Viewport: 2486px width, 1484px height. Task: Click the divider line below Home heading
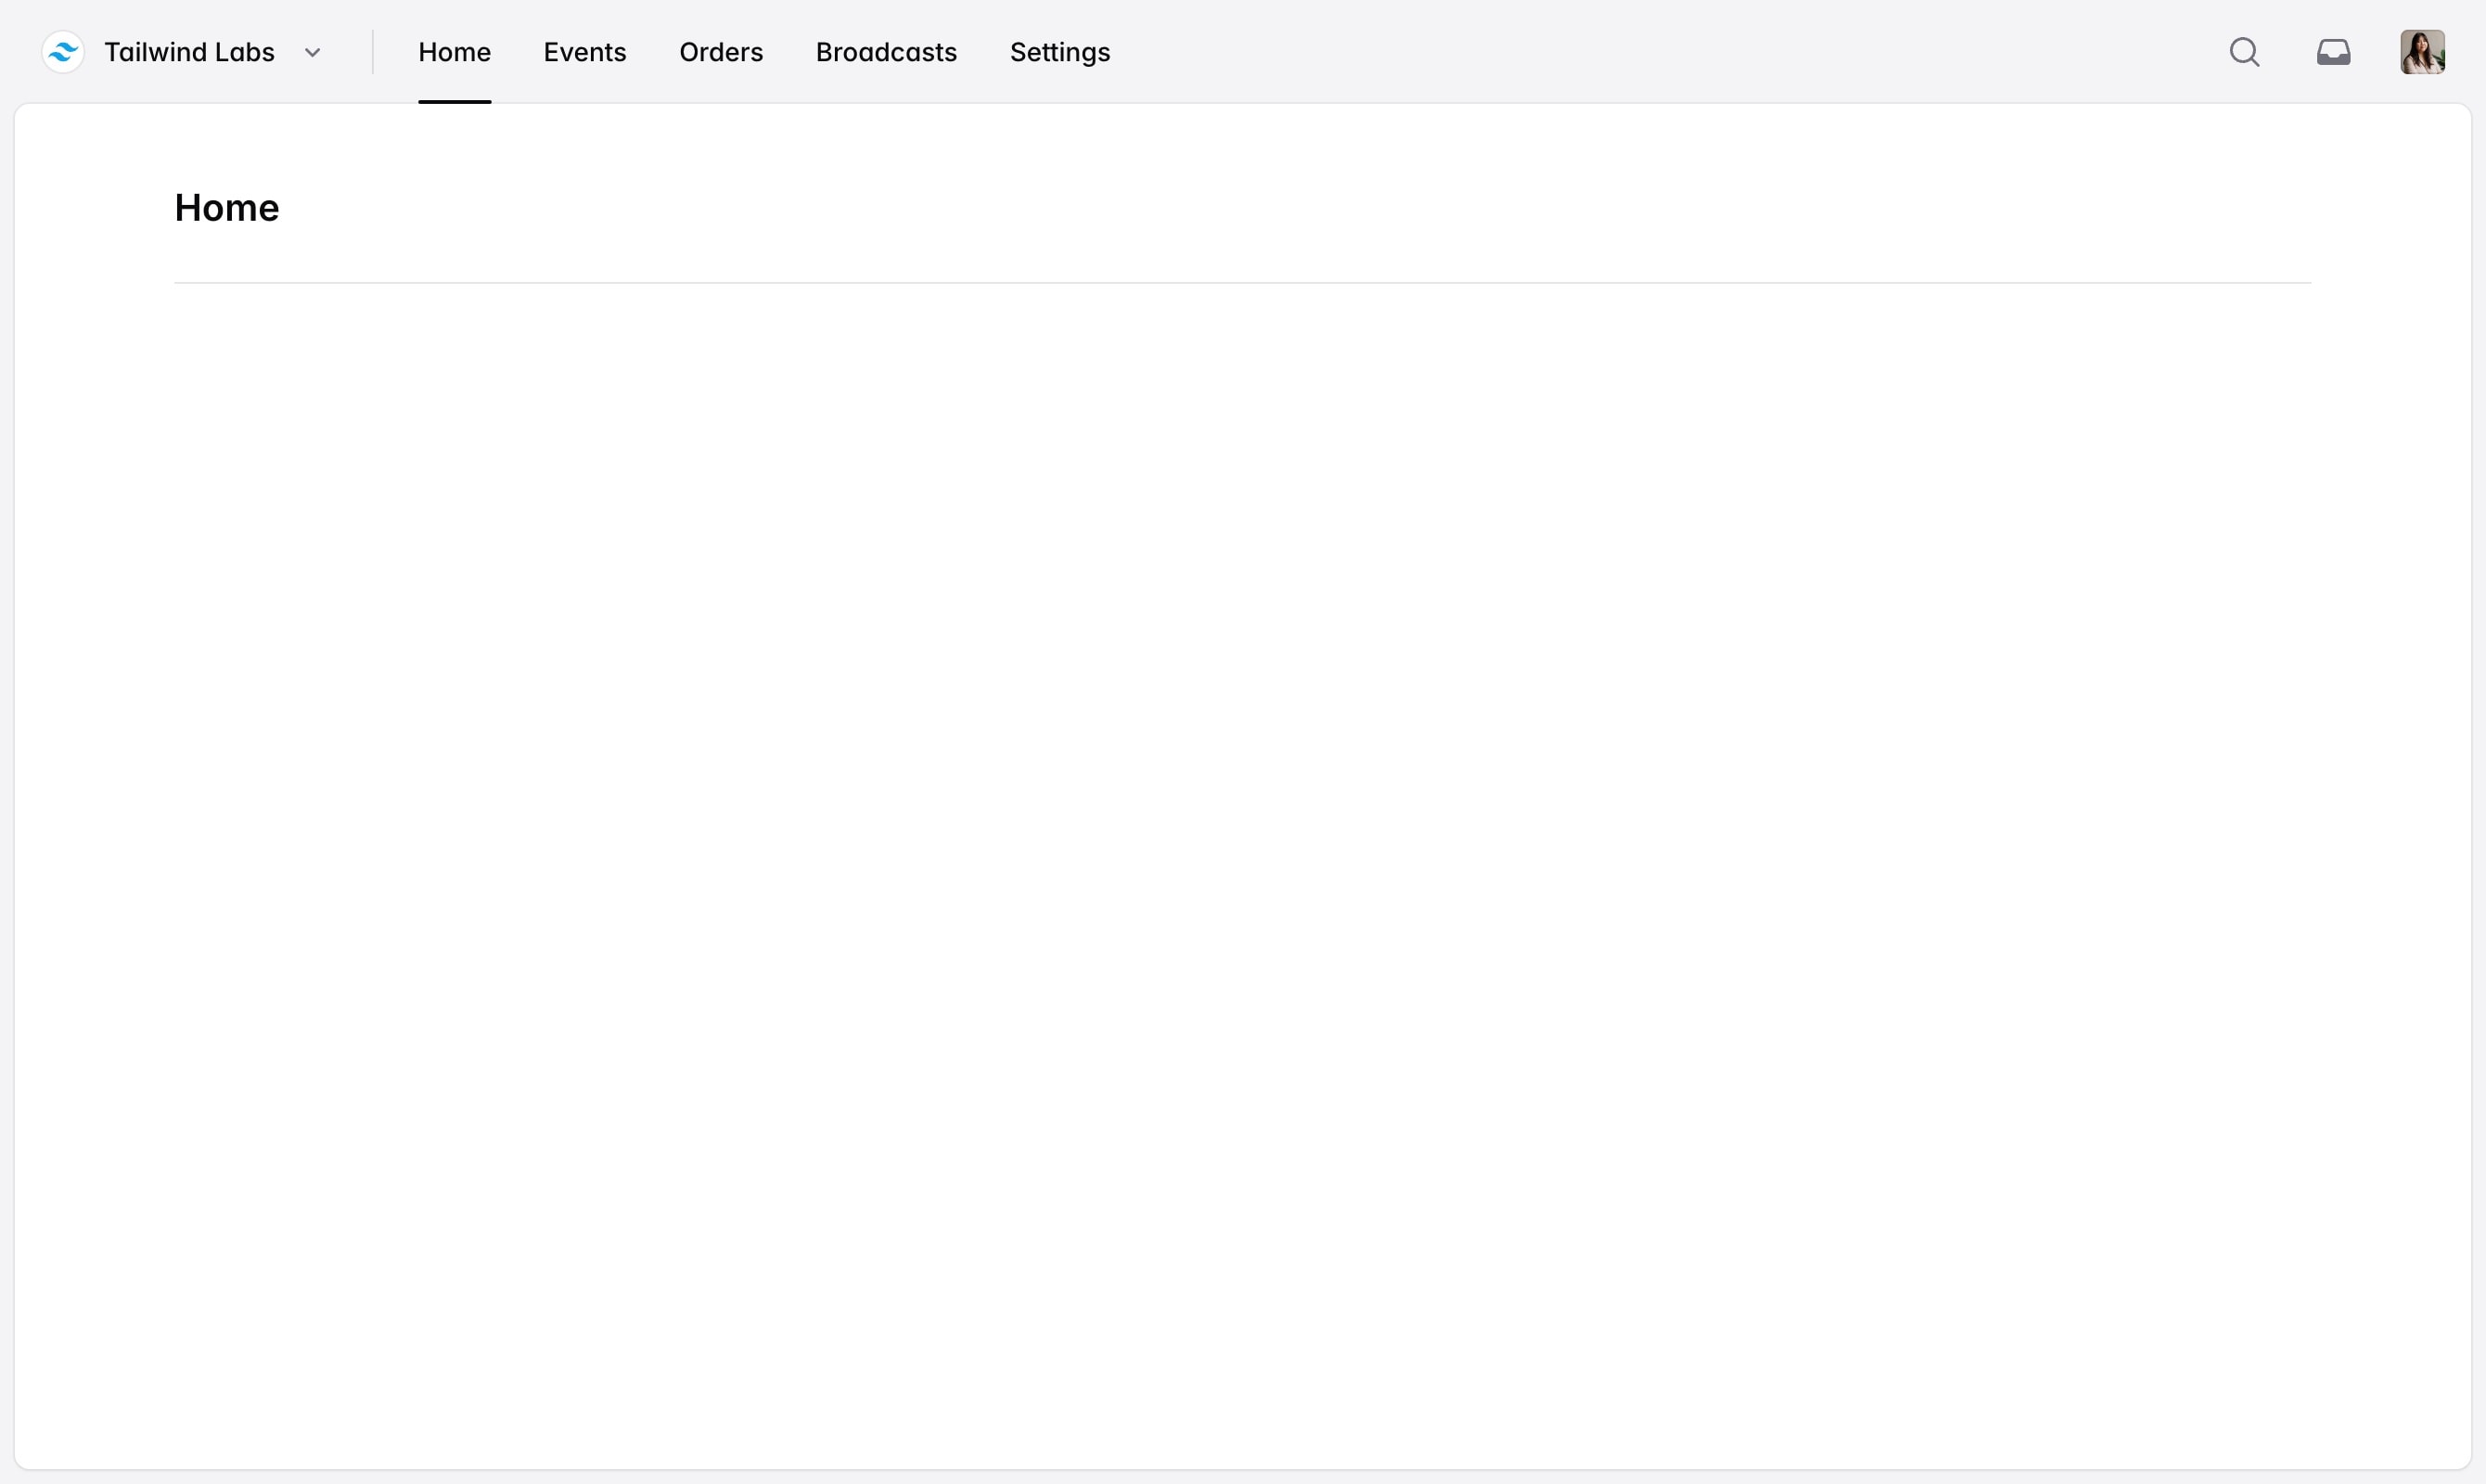click(x=1242, y=283)
